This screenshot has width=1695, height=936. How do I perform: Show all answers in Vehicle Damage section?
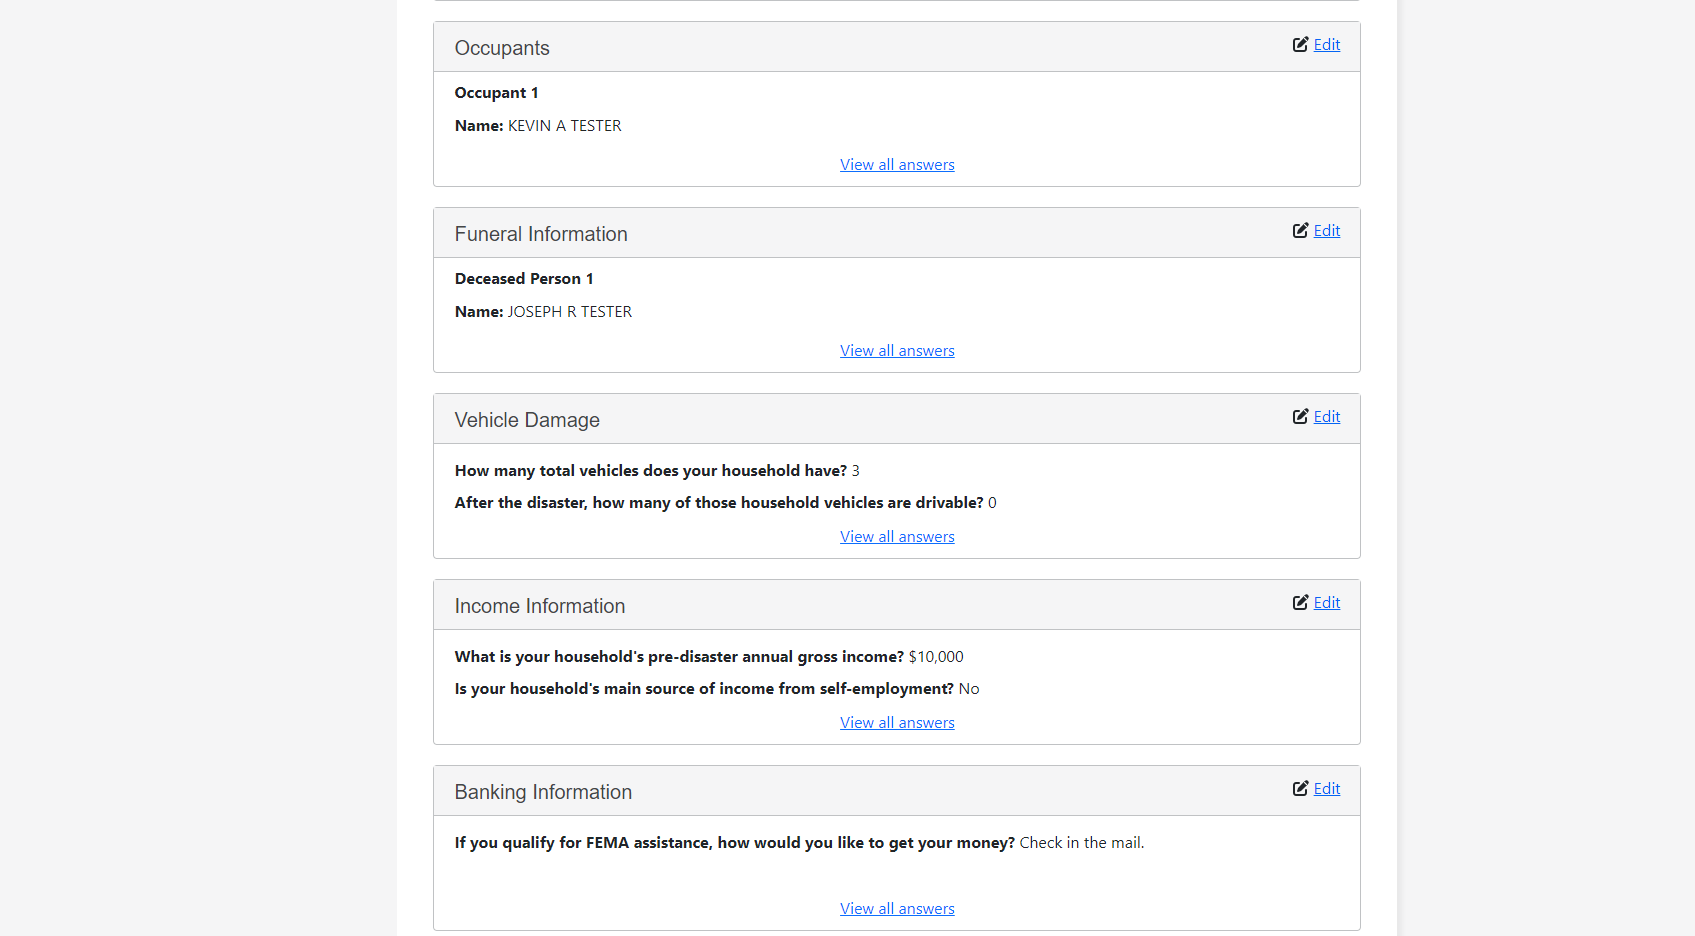[x=897, y=537]
